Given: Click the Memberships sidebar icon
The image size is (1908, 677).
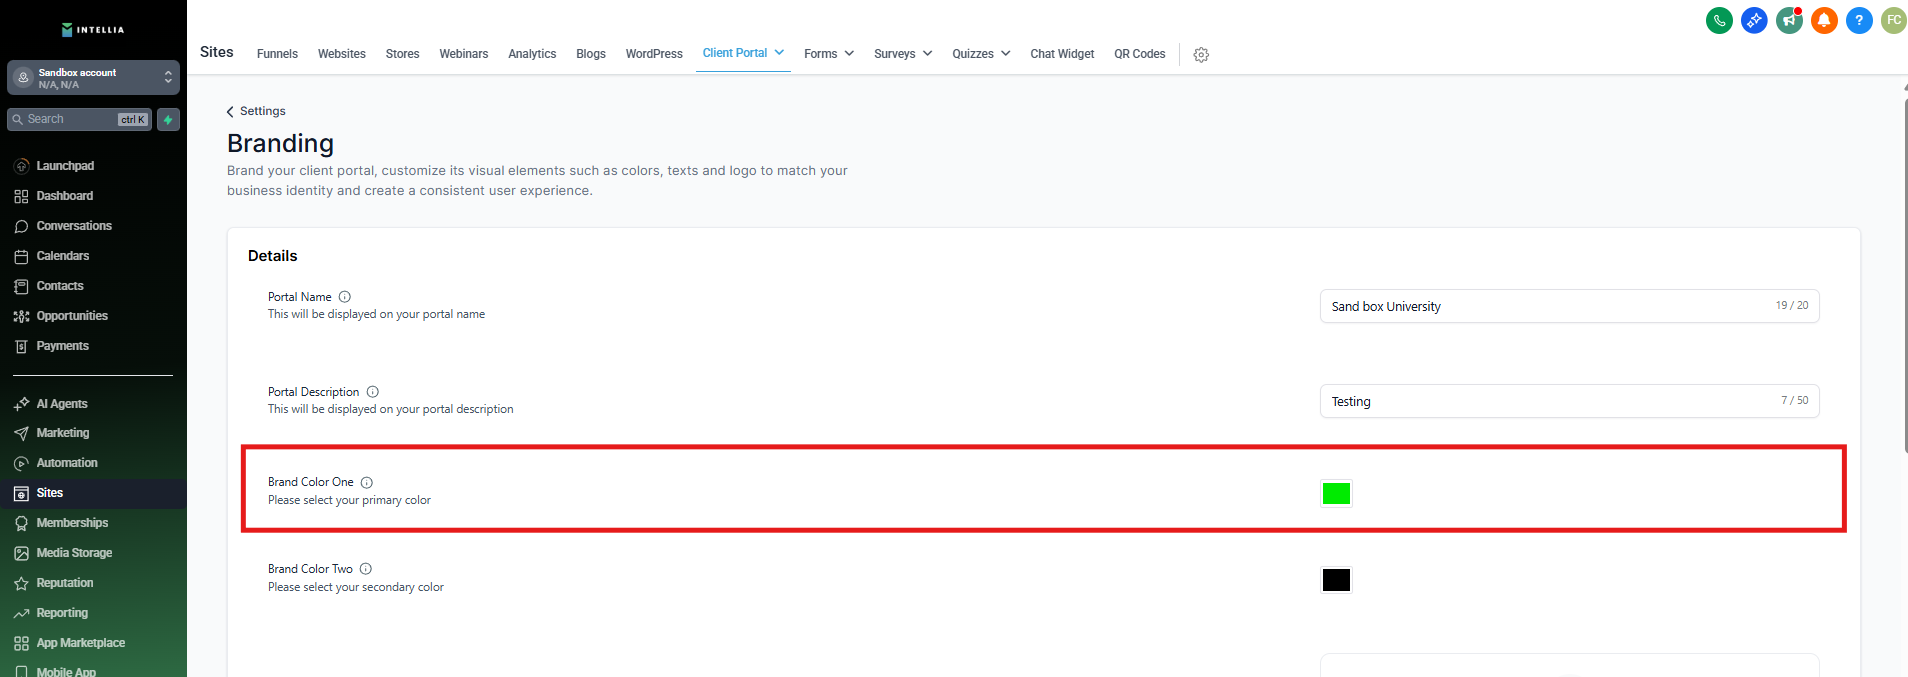Looking at the screenshot, I should pos(21,523).
